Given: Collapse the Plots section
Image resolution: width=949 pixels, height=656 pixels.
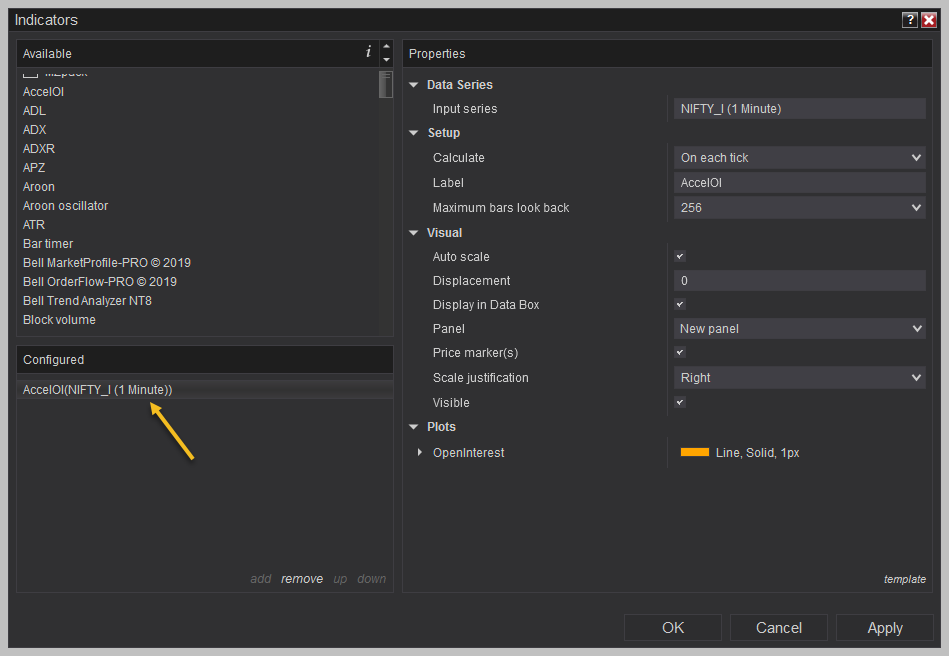Looking at the screenshot, I should click(x=414, y=427).
